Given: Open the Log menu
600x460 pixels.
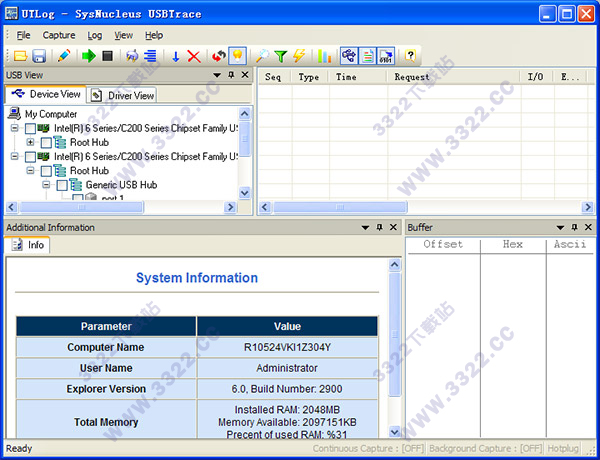Looking at the screenshot, I should pyautogui.click(x=95, y=35).
